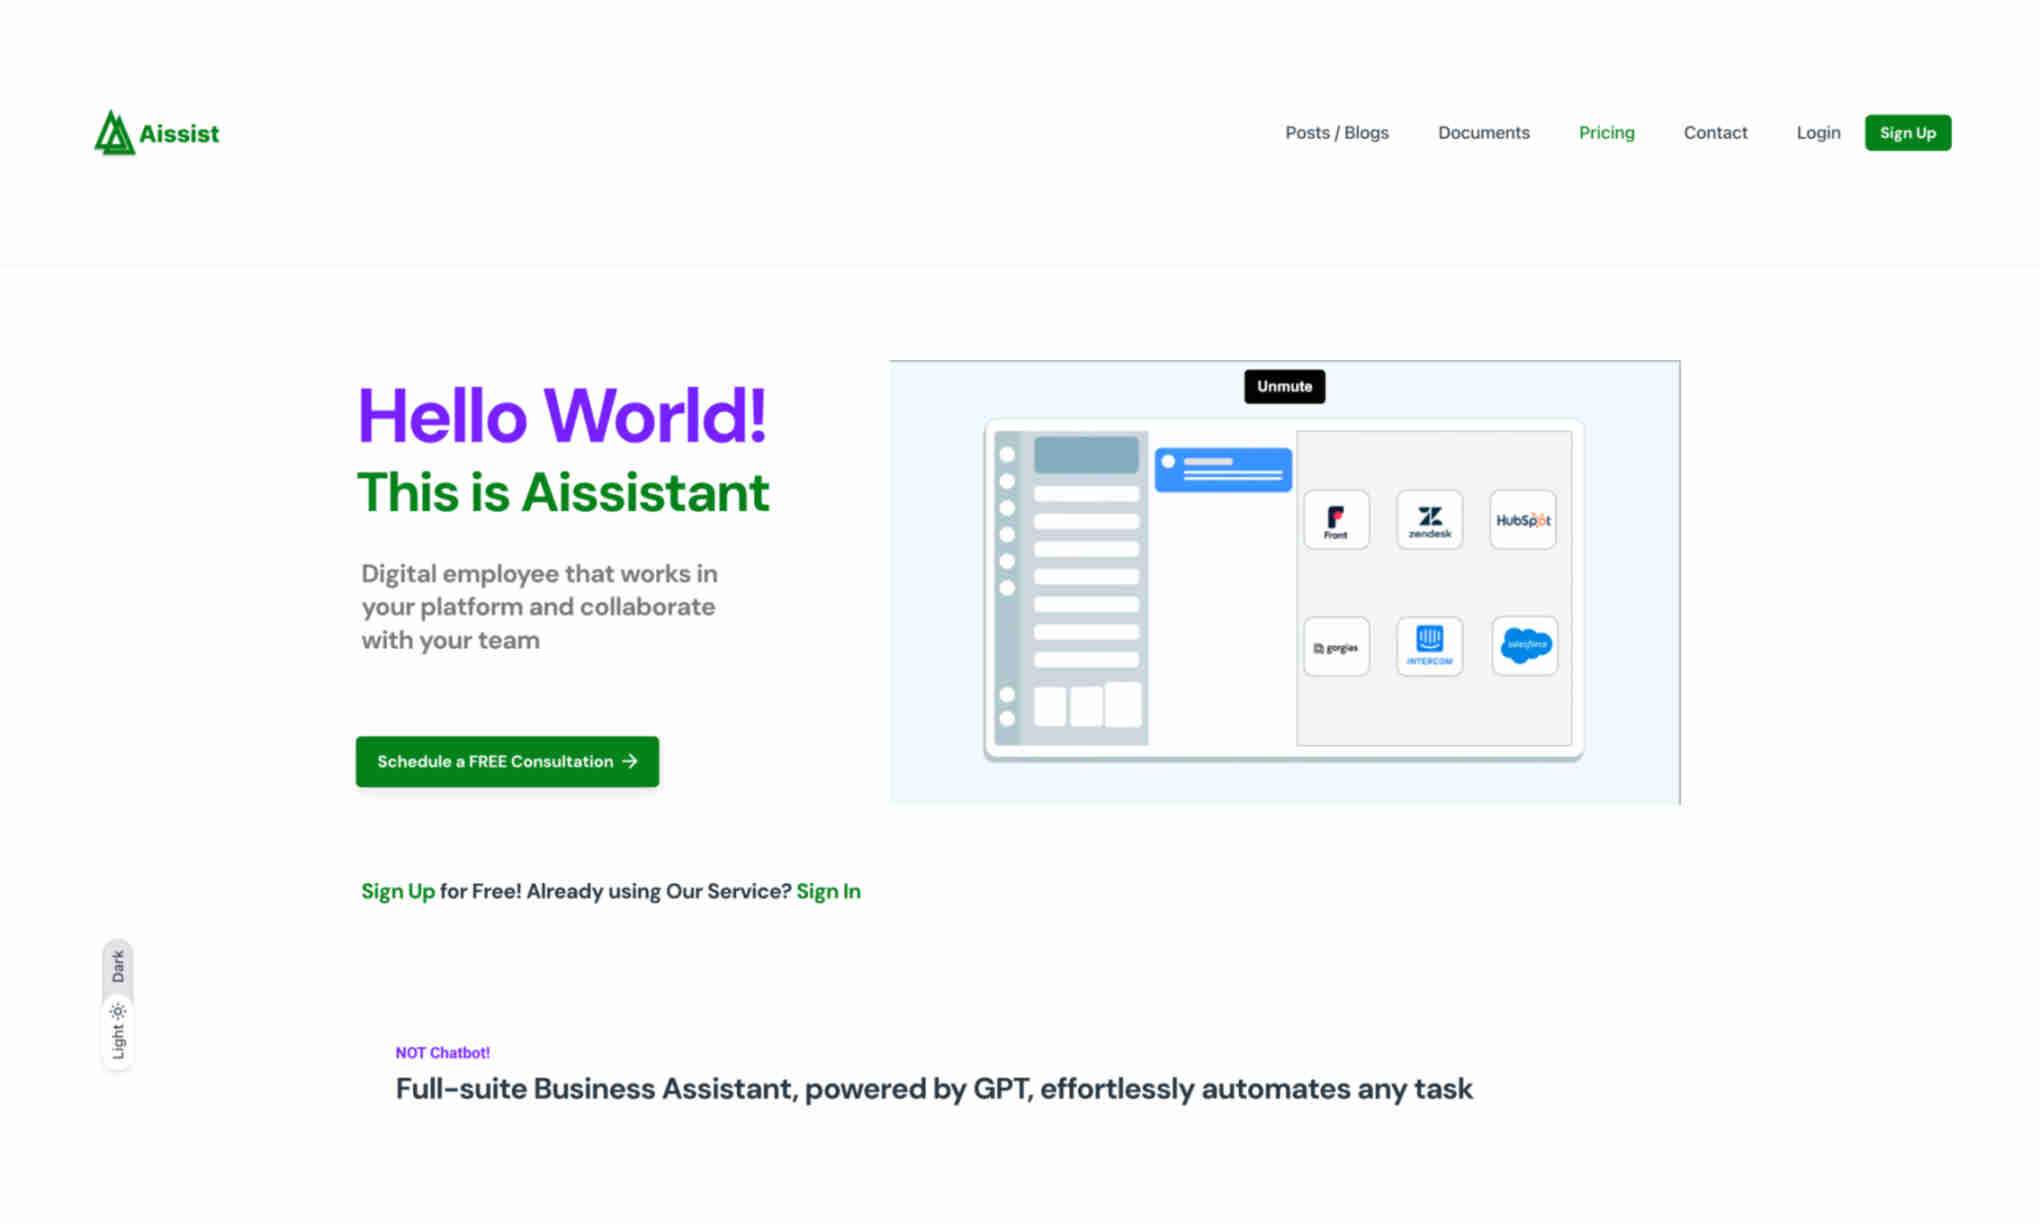Open the Documents navigation item
This screenshot has width=2040, height=1224.
pyautogui.click(x=1483, y=133)
